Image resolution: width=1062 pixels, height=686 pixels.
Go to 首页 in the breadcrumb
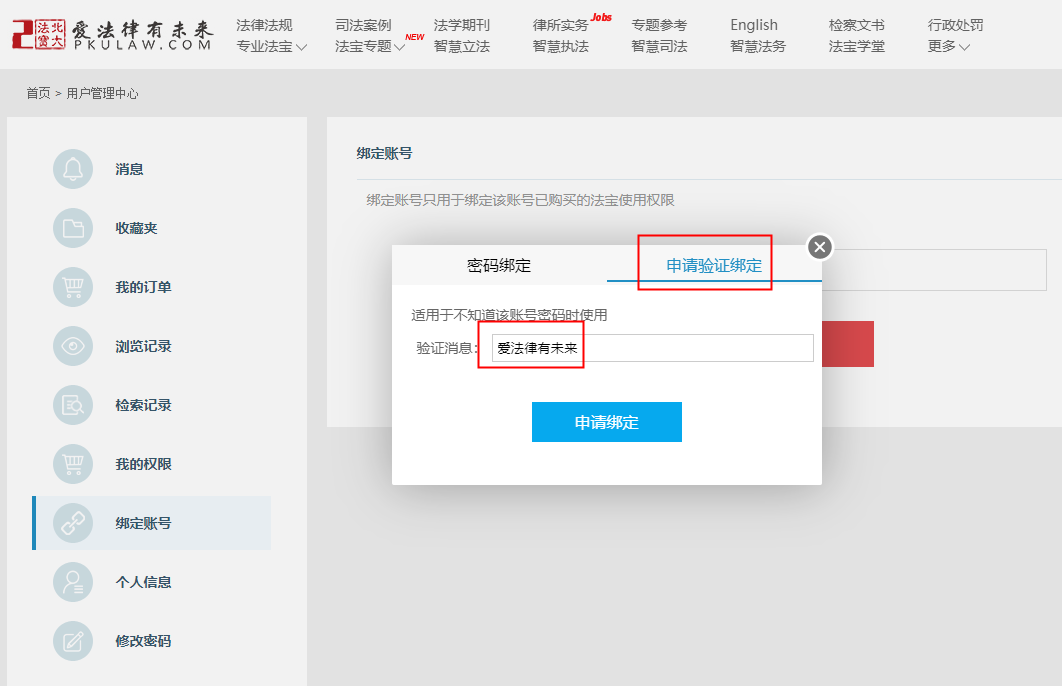point(38,94)
